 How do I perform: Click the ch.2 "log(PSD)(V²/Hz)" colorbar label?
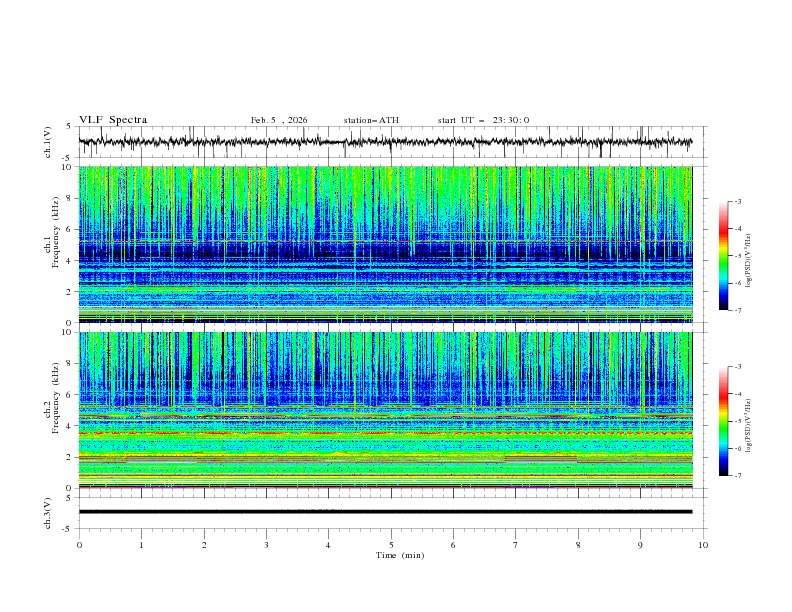tap(749, 426)
